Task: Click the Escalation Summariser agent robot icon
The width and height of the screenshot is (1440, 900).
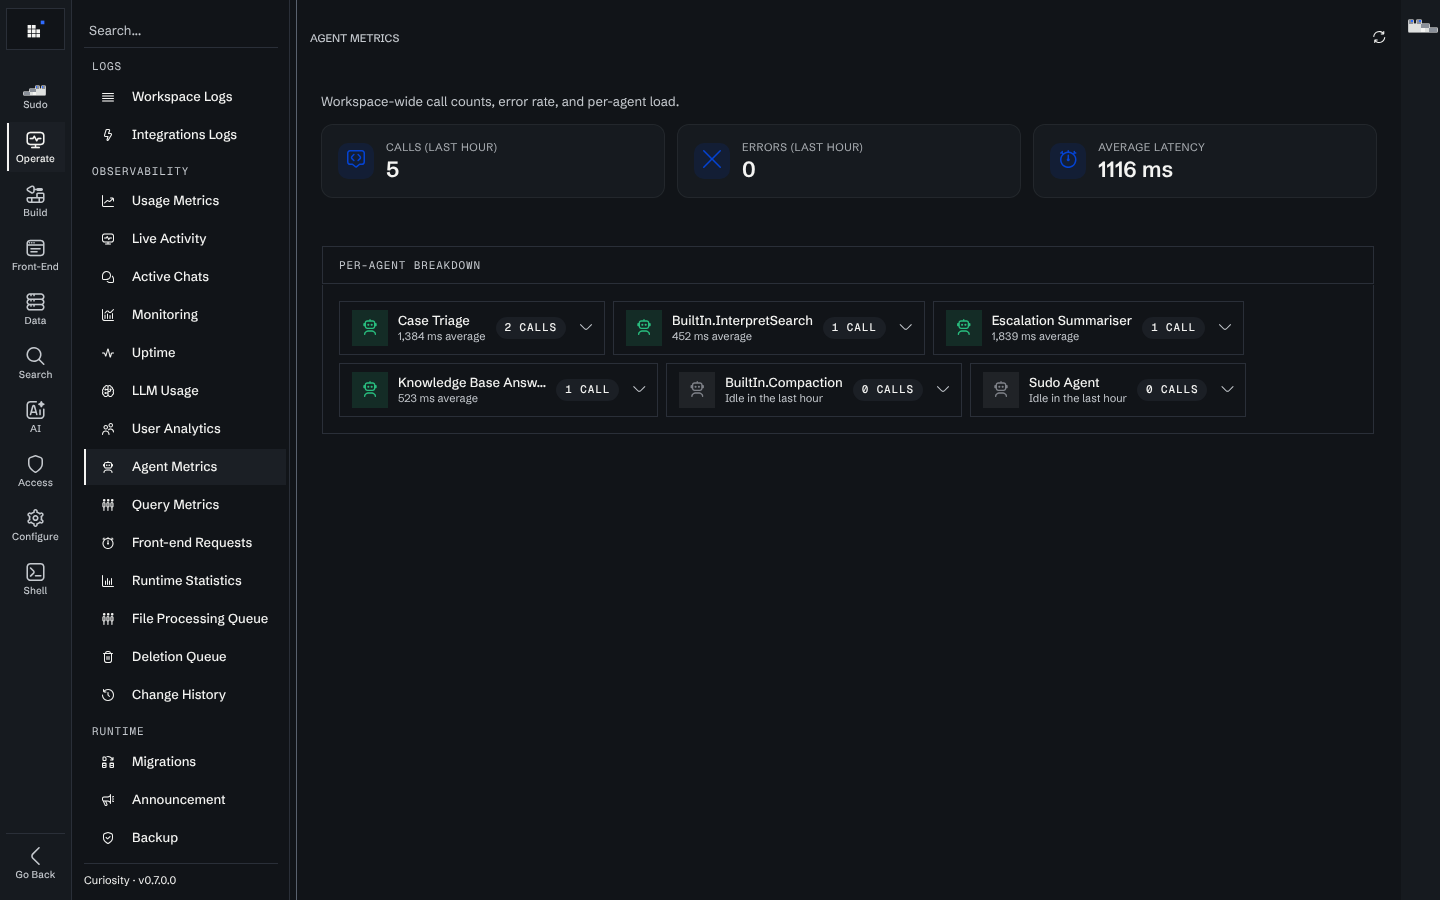Action: click(964, 328)
